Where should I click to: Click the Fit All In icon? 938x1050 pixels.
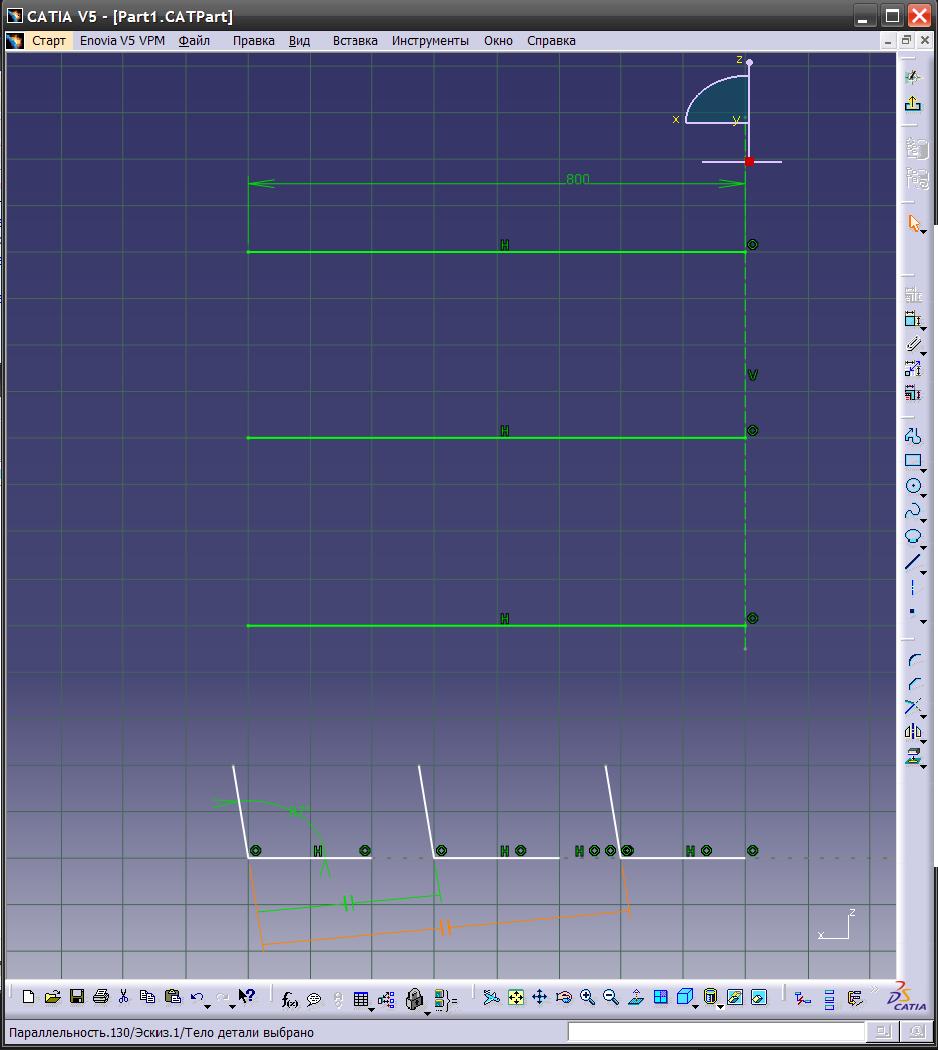pos(516,998)
